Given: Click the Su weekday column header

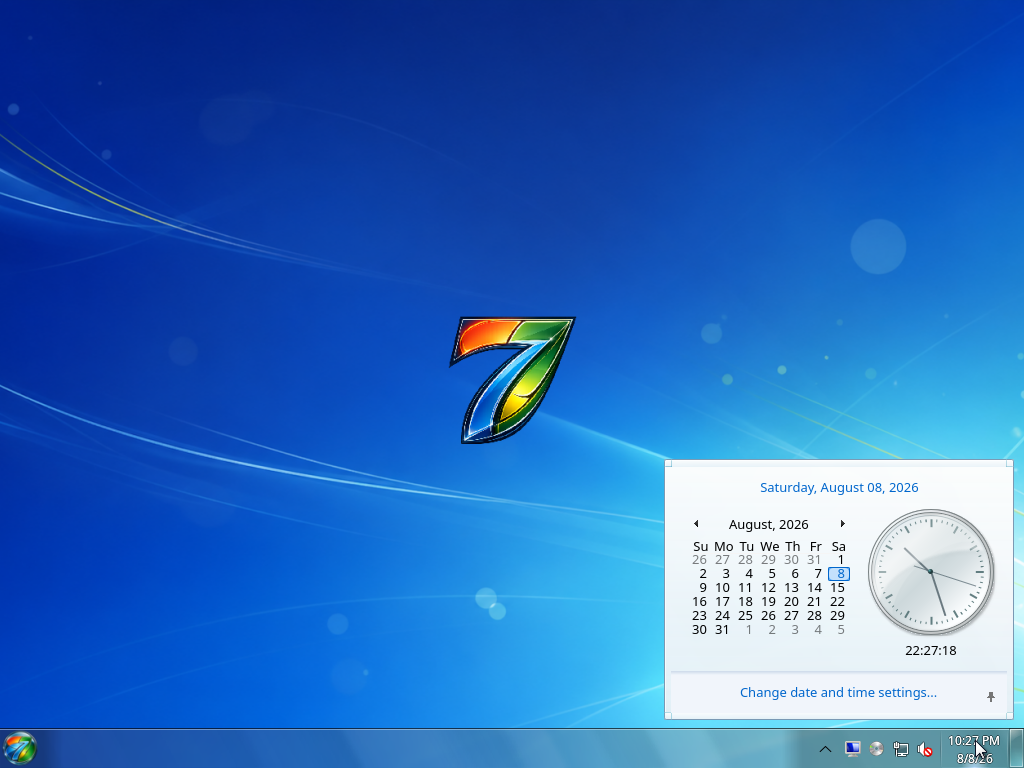Looking at the screenshot, I should click(701, 547).
